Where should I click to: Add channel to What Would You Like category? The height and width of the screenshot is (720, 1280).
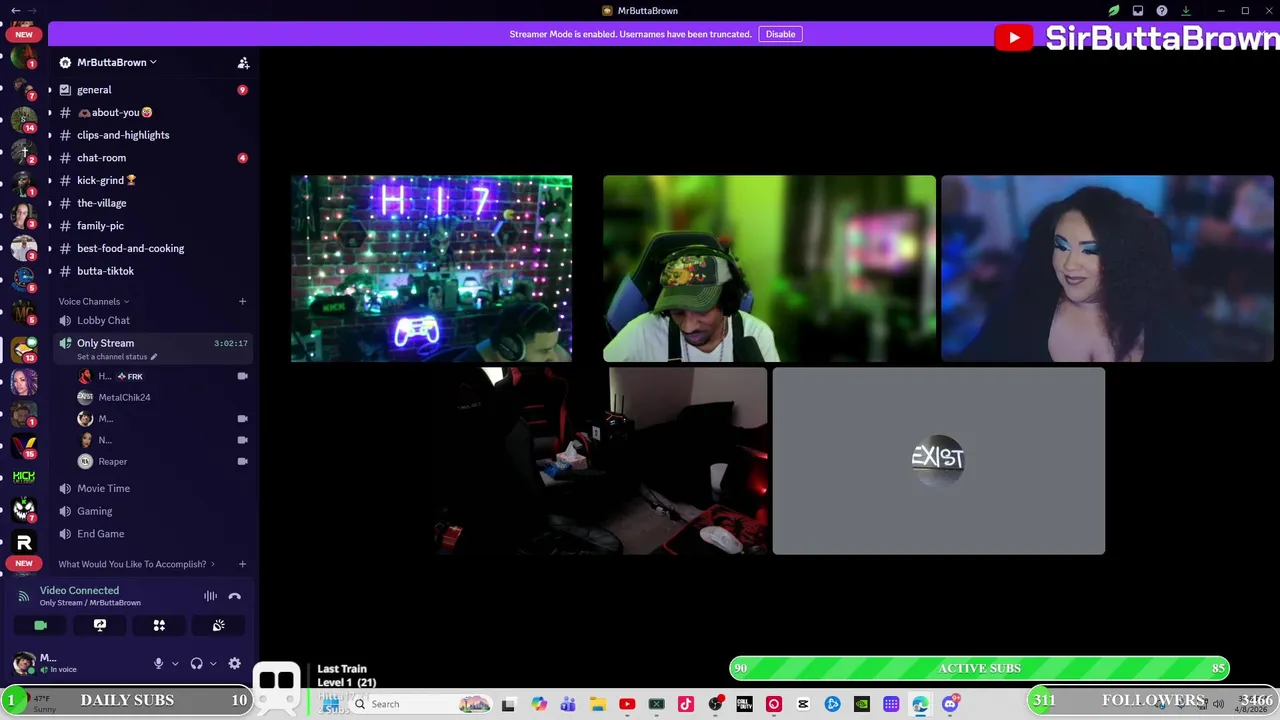click(242, 564)
